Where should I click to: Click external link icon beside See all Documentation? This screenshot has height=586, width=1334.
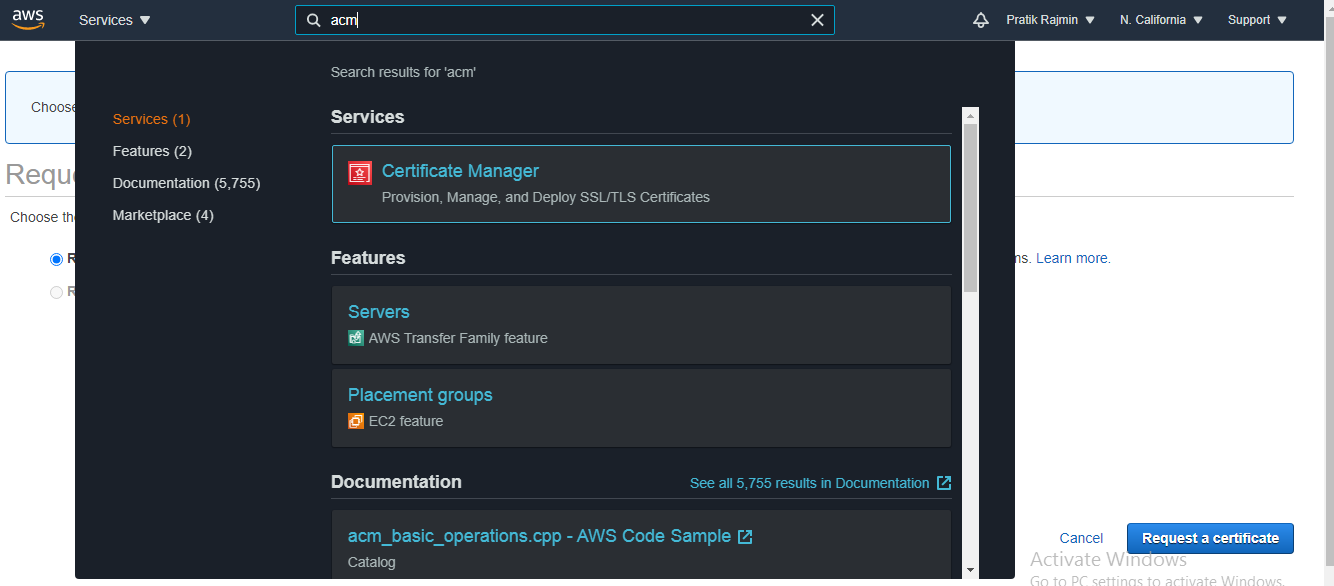coord(944,483)
